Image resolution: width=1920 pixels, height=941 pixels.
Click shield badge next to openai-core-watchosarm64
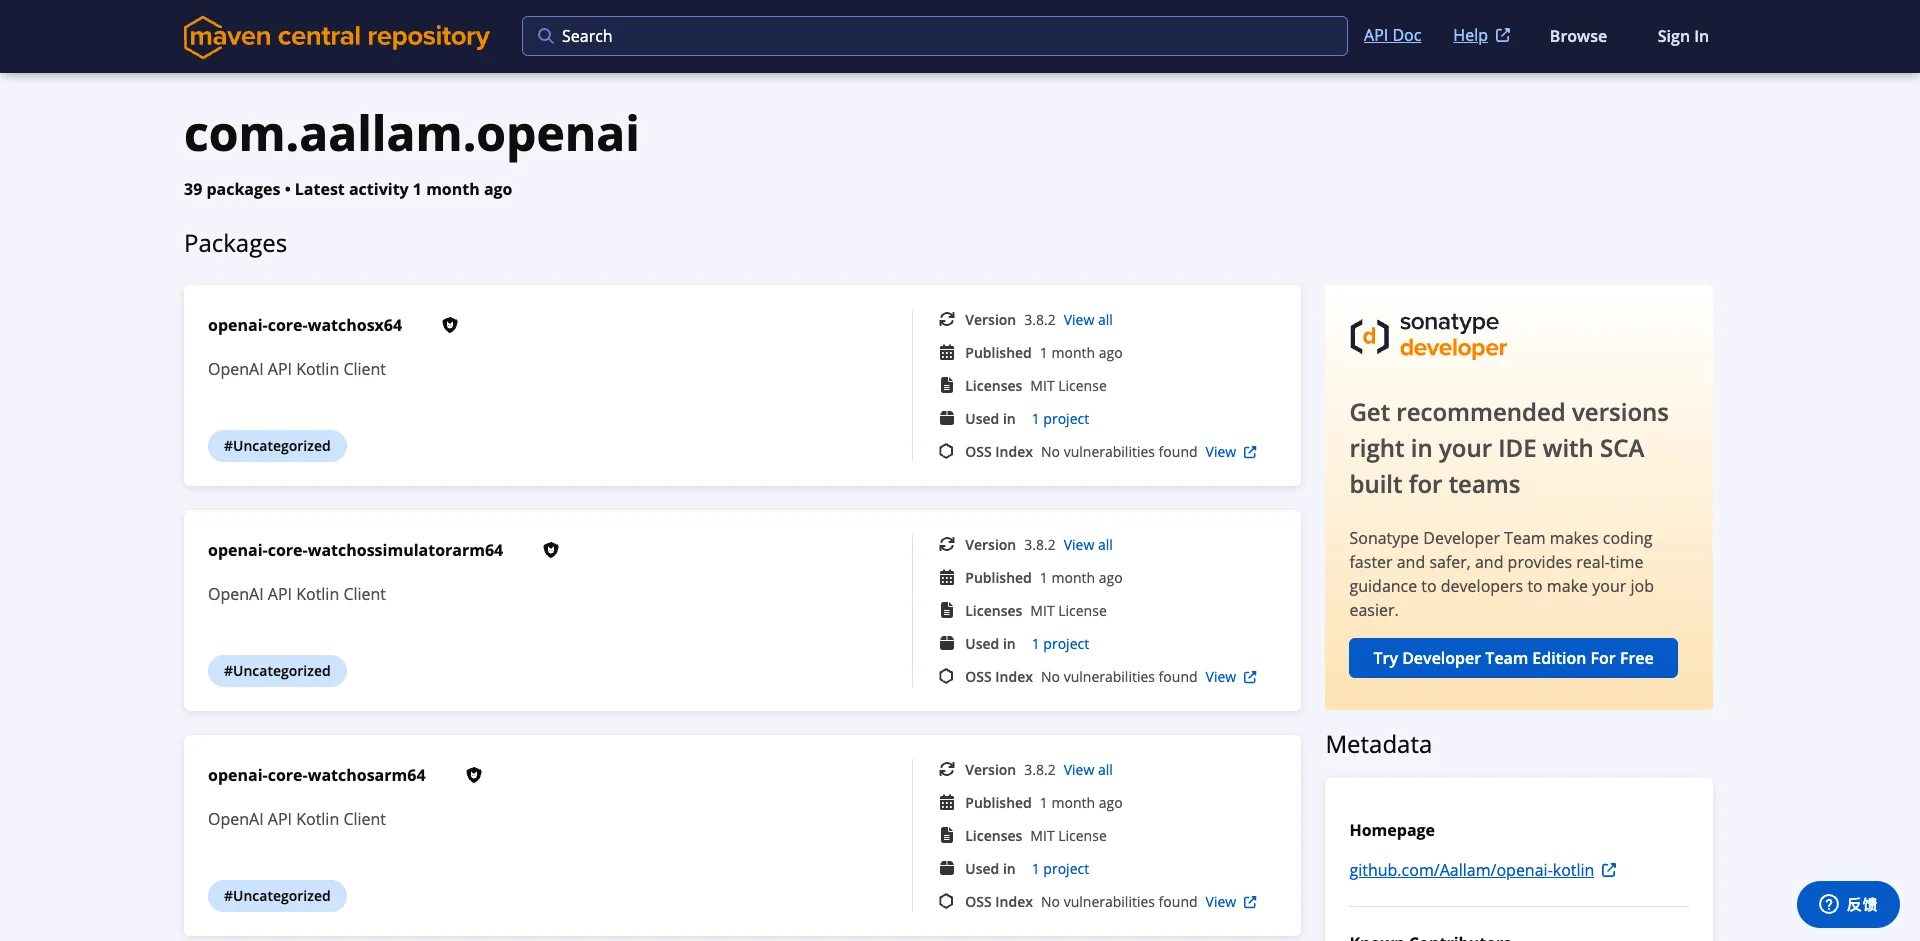click(474, 775)
